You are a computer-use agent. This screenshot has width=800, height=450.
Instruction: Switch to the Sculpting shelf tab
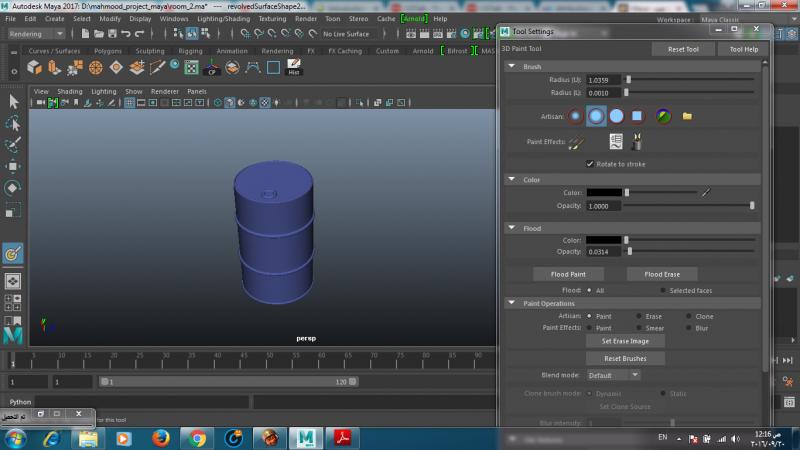150,51
